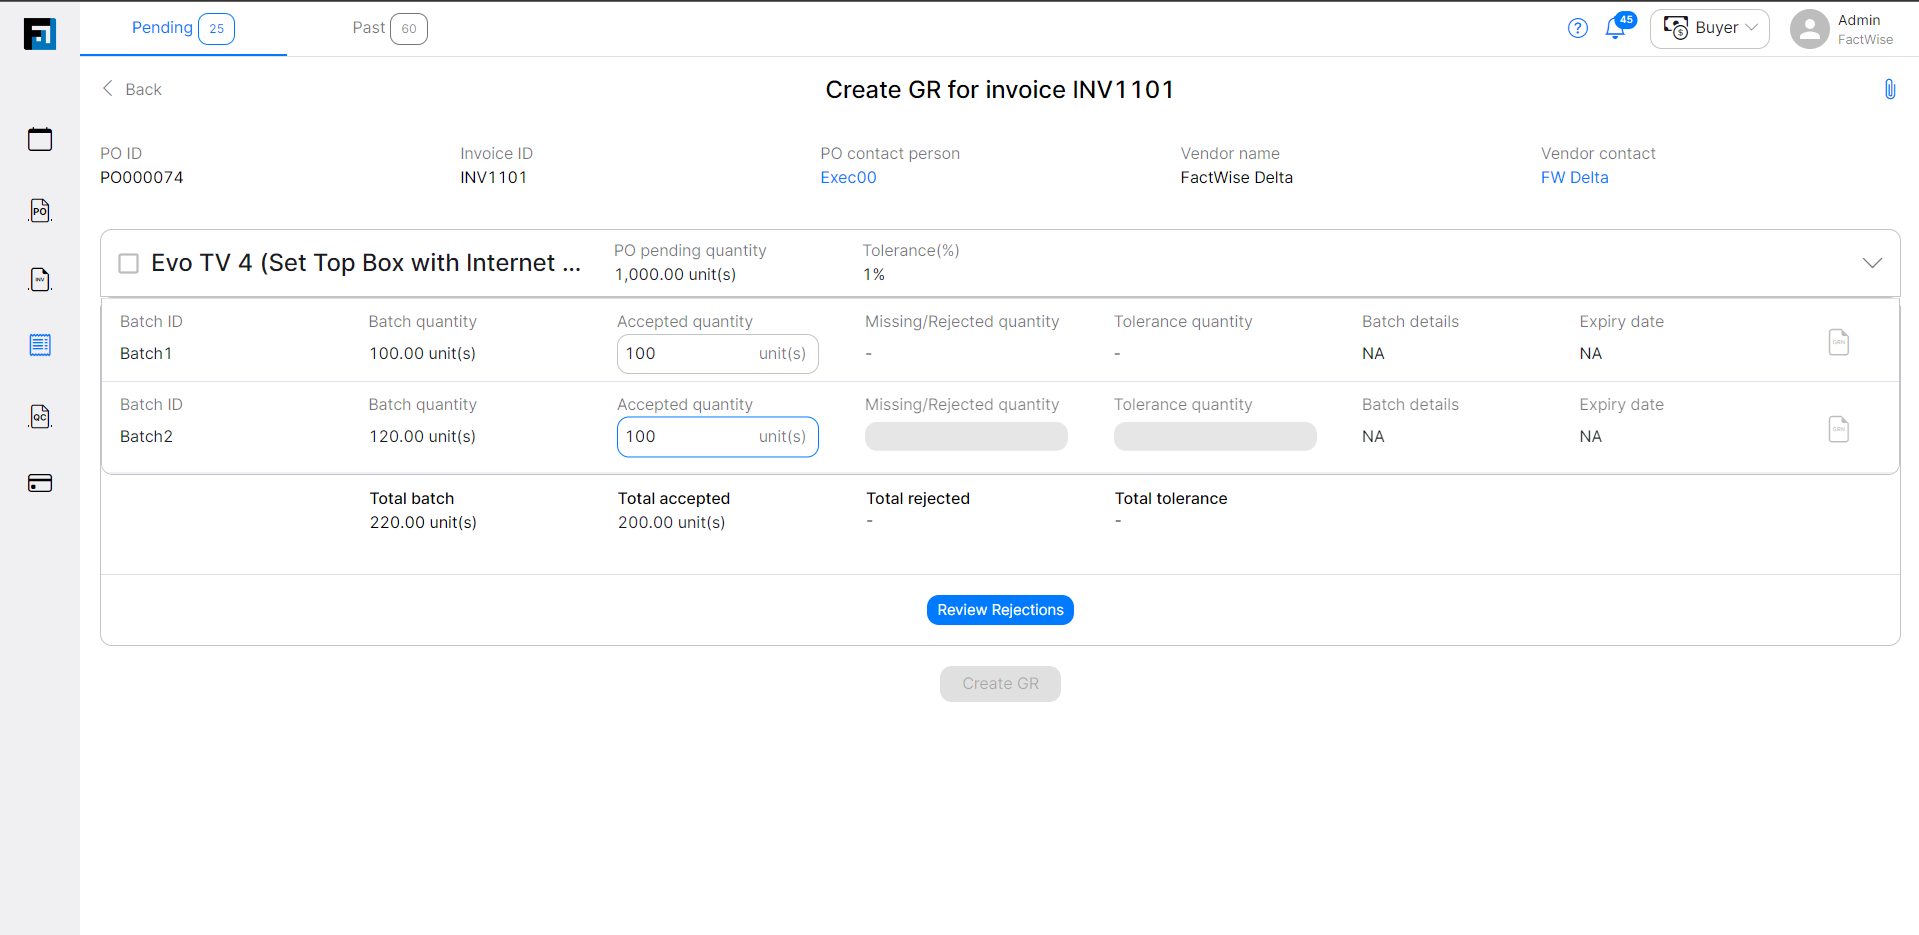Open Payments via the card icon in sidebar
The height and width of the screenshot is (935, 1919).
click(39, 483)
